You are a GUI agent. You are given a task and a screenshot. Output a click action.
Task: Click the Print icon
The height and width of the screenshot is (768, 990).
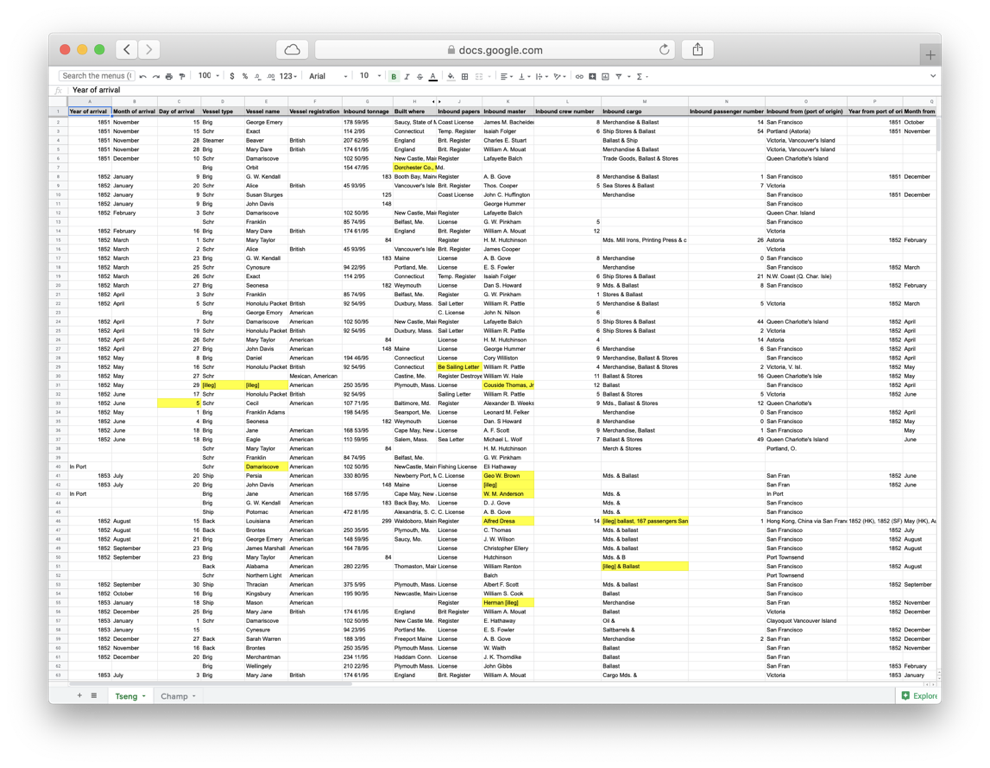point(169,76)
